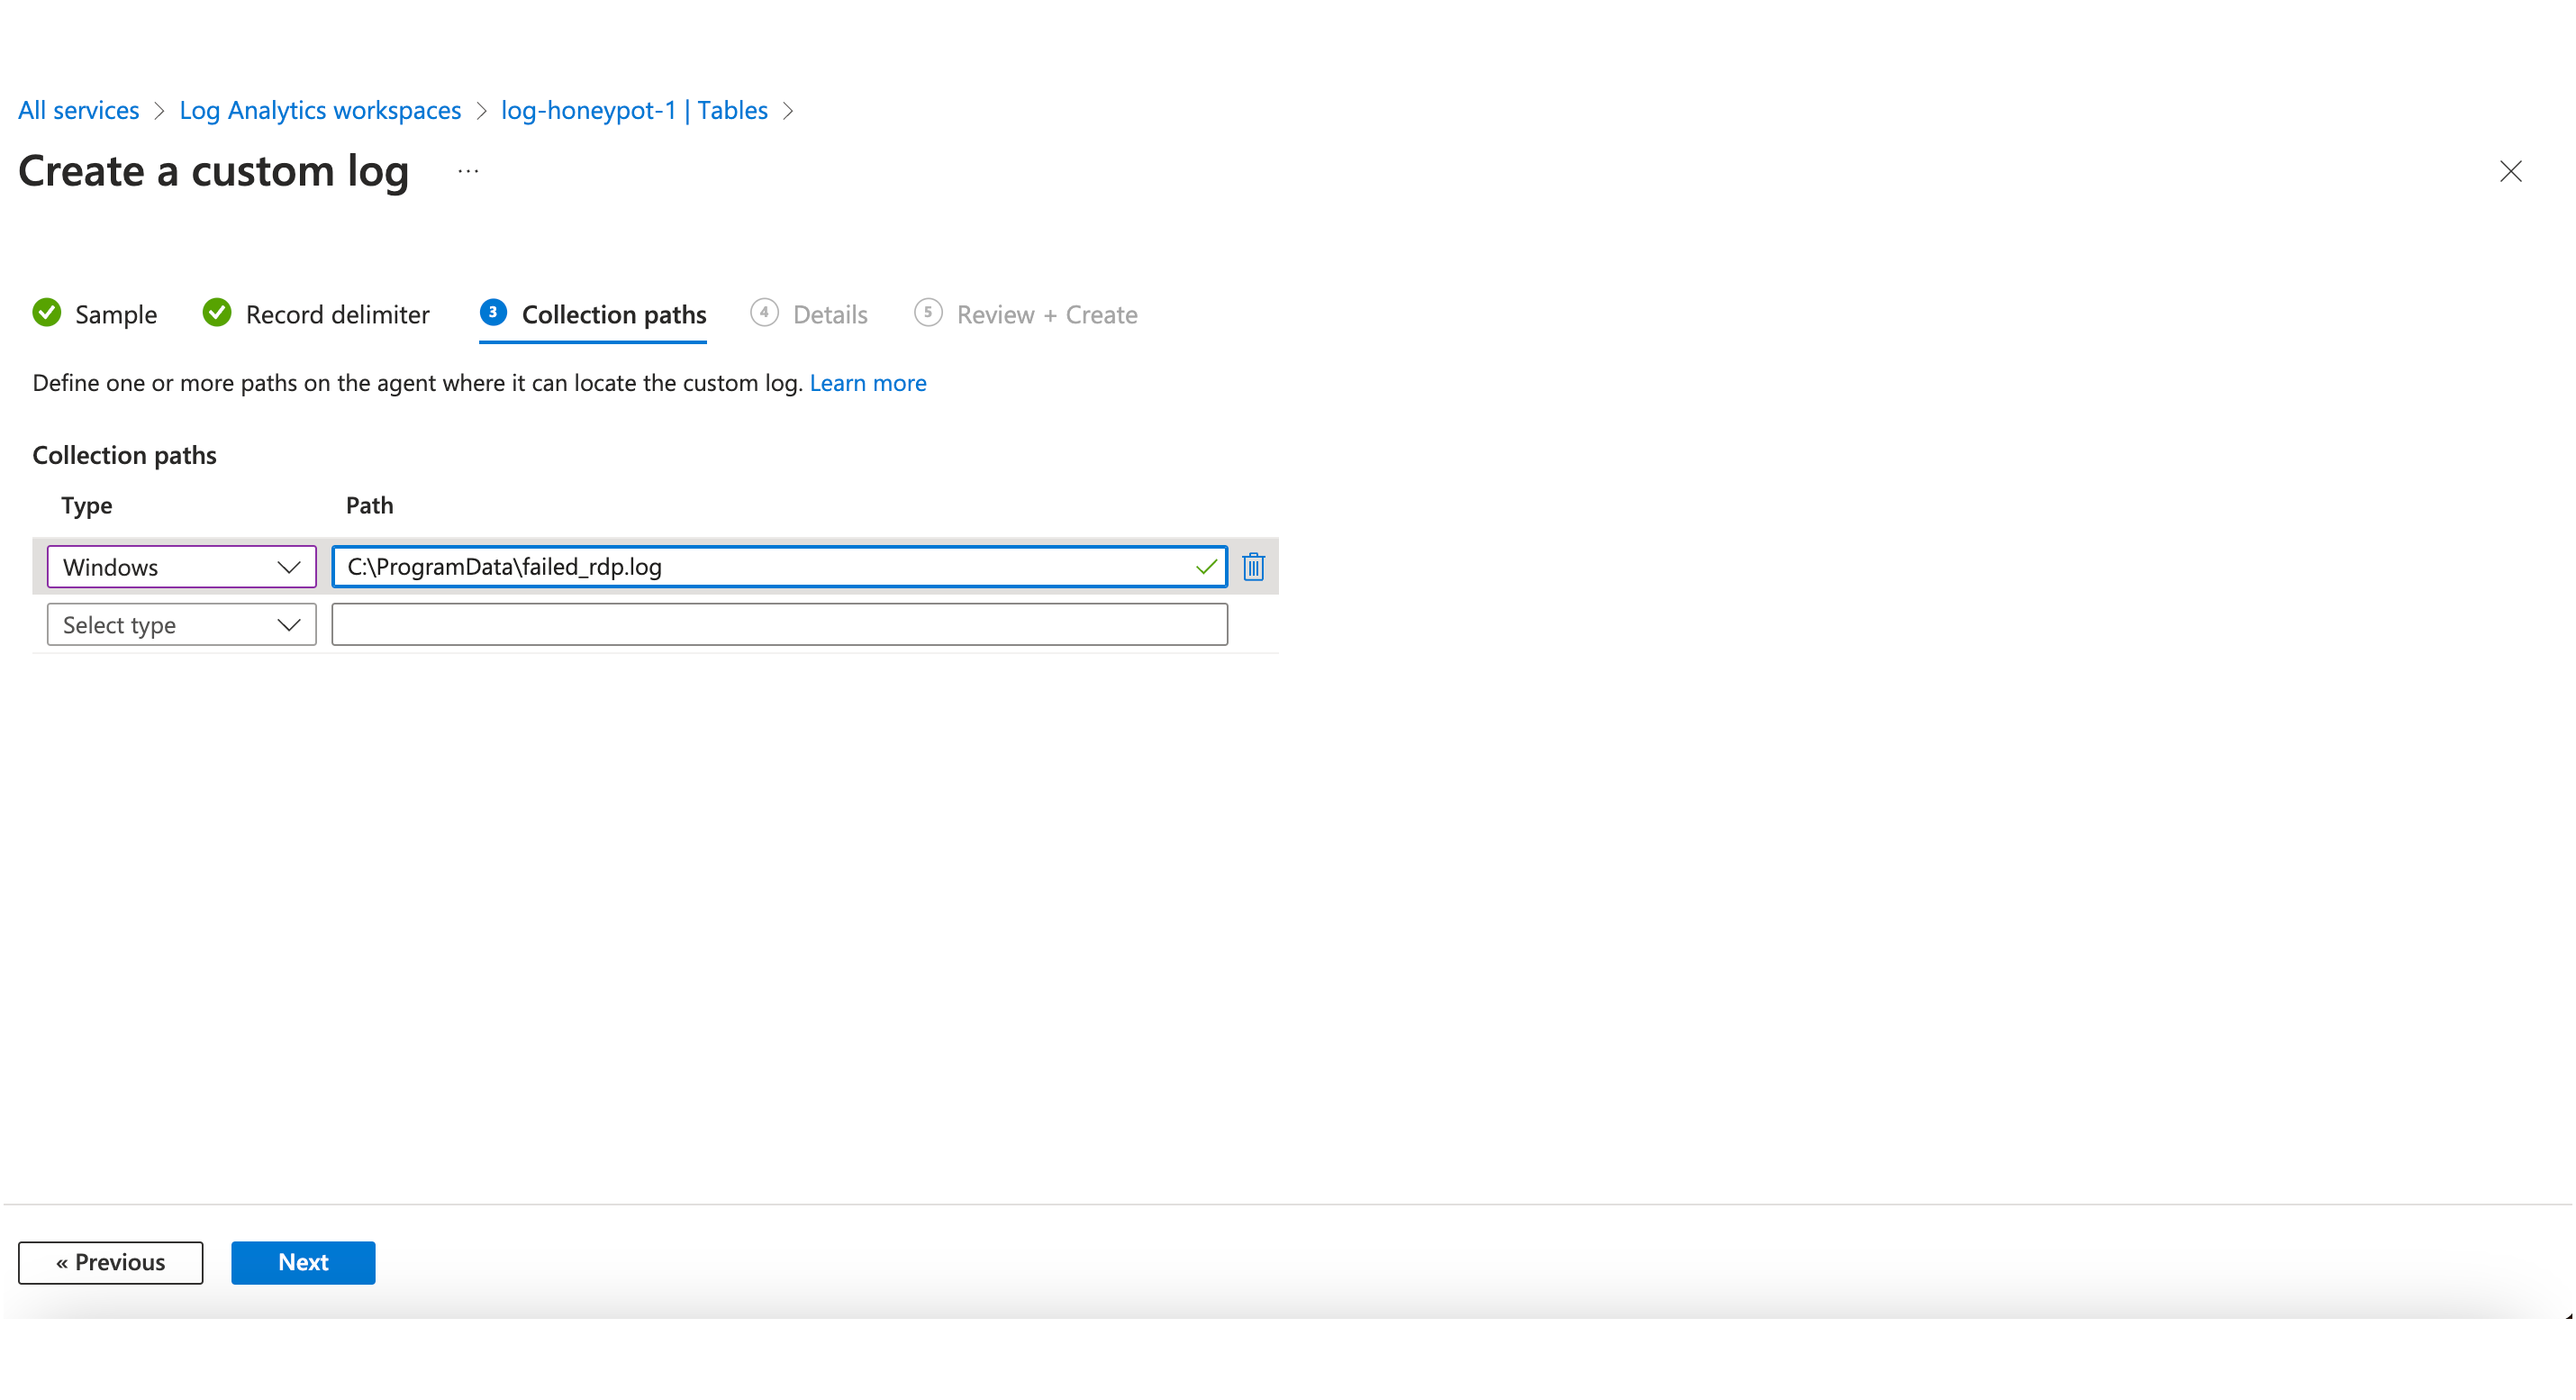2576x1400 pixels.
Task: Click the step 4 Details circle icon
Action: click(764, 313)
